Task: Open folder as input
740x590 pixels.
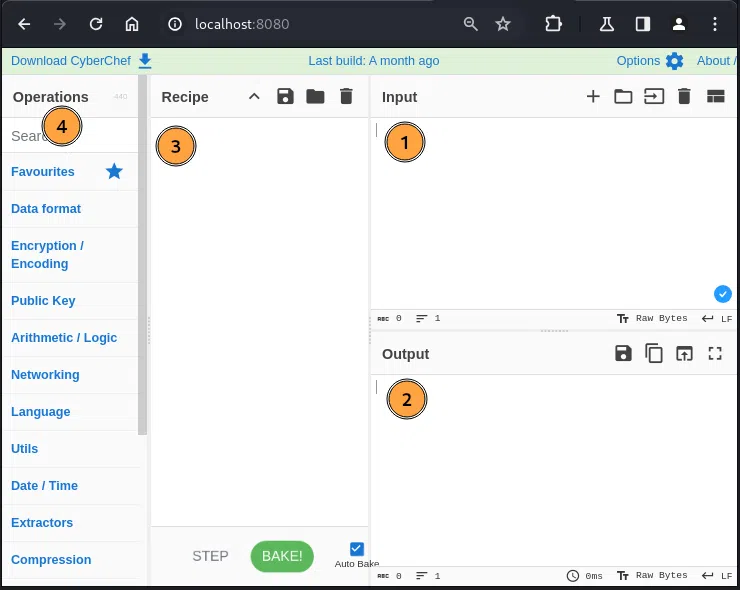Action: tap(623, 96)
